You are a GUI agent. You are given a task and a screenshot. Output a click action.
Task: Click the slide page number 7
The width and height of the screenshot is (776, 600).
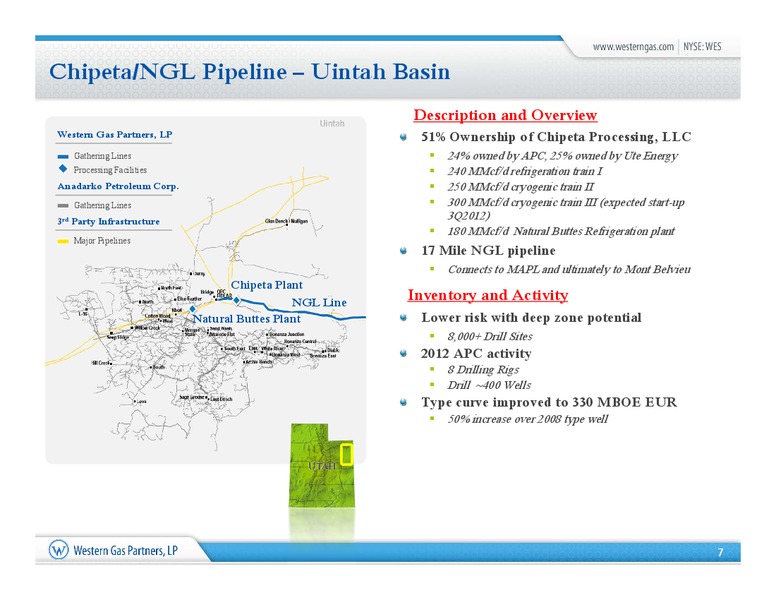(x=721, y=552)
